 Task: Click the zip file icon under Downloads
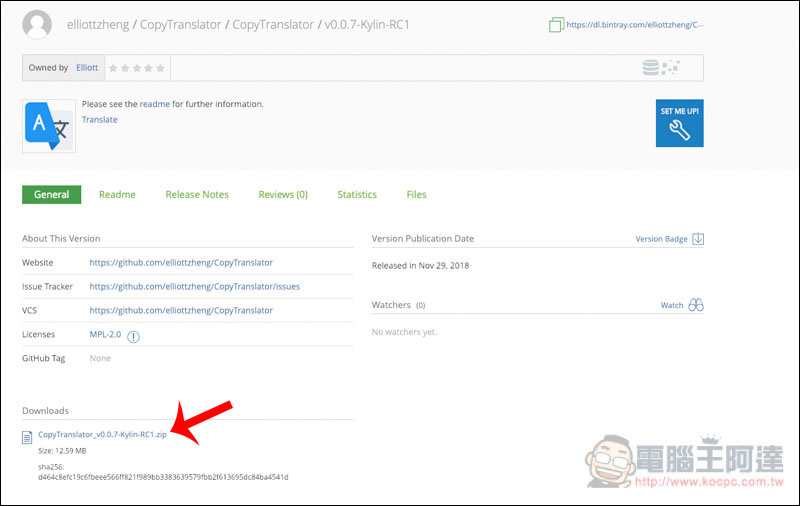[28, 435]
